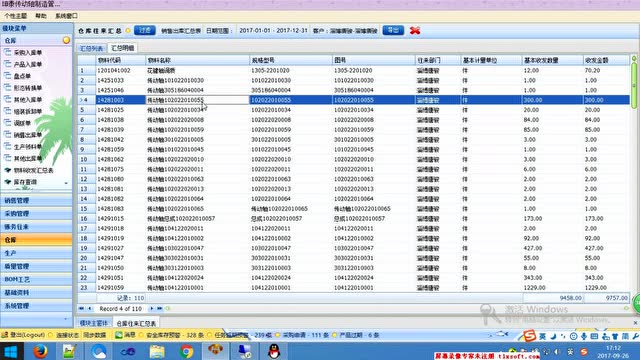The width and height of the screenshot is (640, 360).
Task: Click yellow circle icon beside 仓库 header
Action: tap(66, 40)
